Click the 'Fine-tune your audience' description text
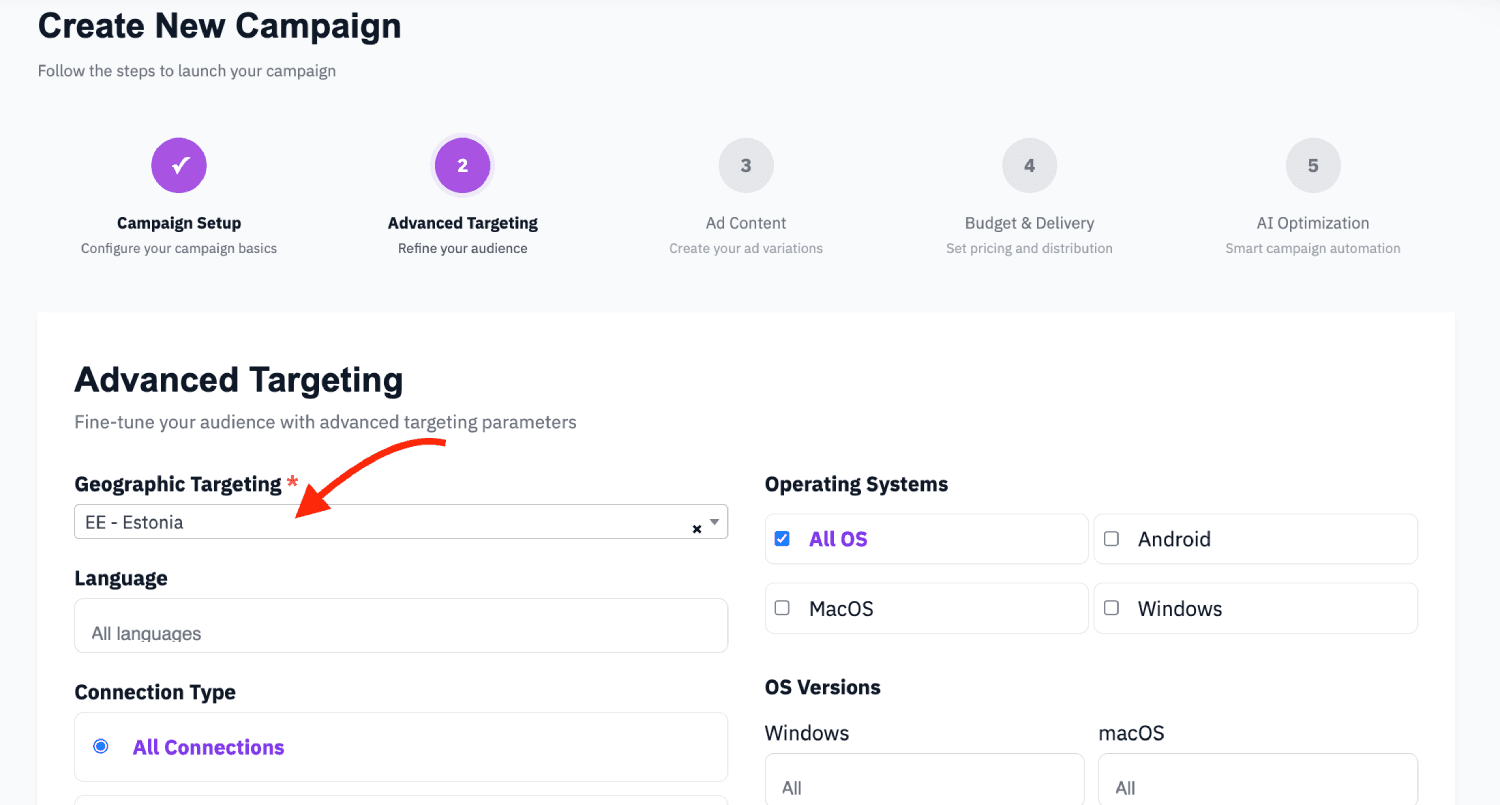This screenshot has height=805, width=1500. click(326, 422)
